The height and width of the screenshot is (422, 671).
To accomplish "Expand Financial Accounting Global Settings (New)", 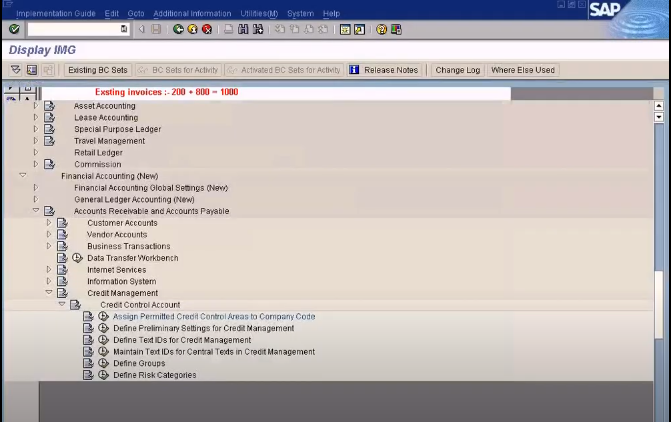I will coord(36,187).
